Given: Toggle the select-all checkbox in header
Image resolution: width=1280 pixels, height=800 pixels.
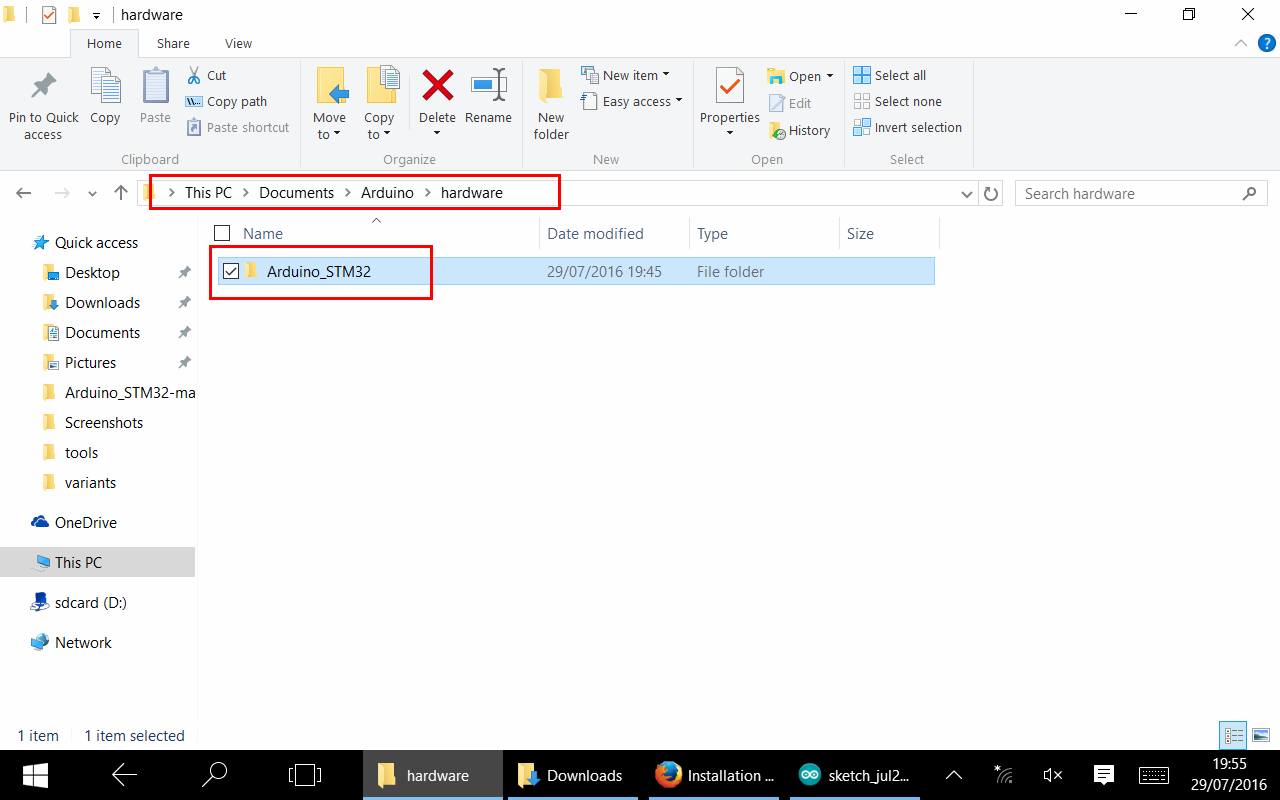Looking at the screenshot, I should click(x=223, y=233).
